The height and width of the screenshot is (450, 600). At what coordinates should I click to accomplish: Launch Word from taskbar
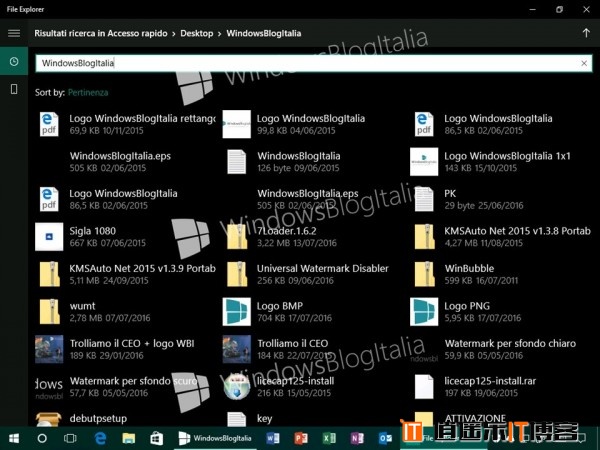[273, 439]
